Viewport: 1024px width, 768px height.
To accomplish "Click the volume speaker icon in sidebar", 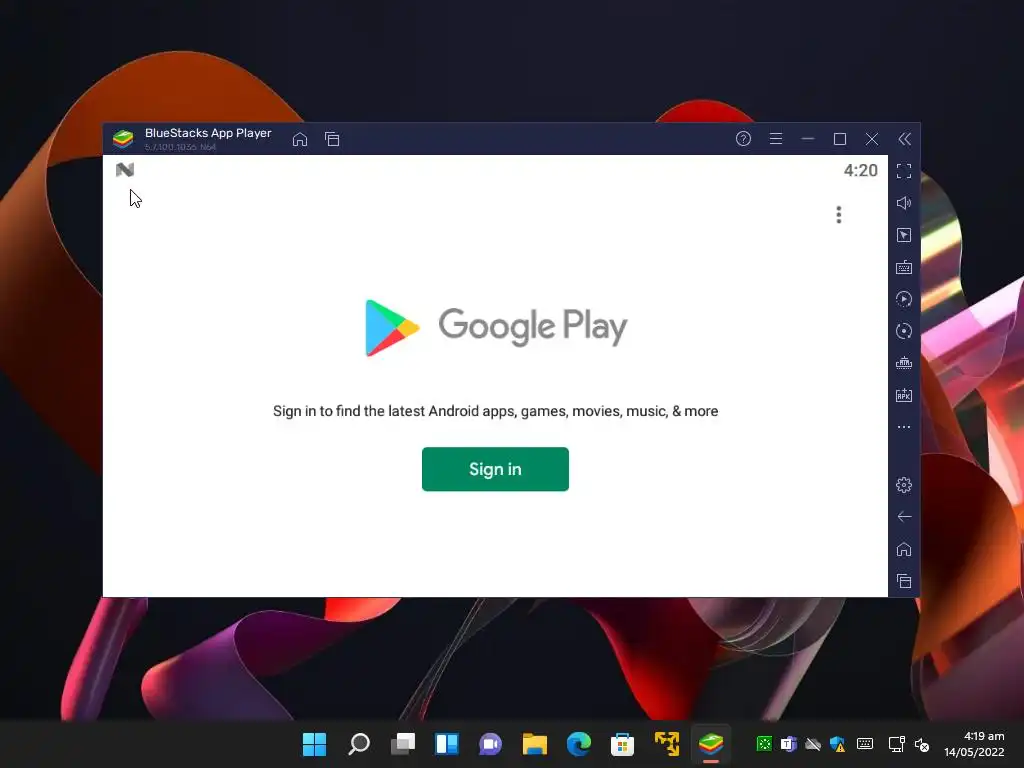I will 904,203.
